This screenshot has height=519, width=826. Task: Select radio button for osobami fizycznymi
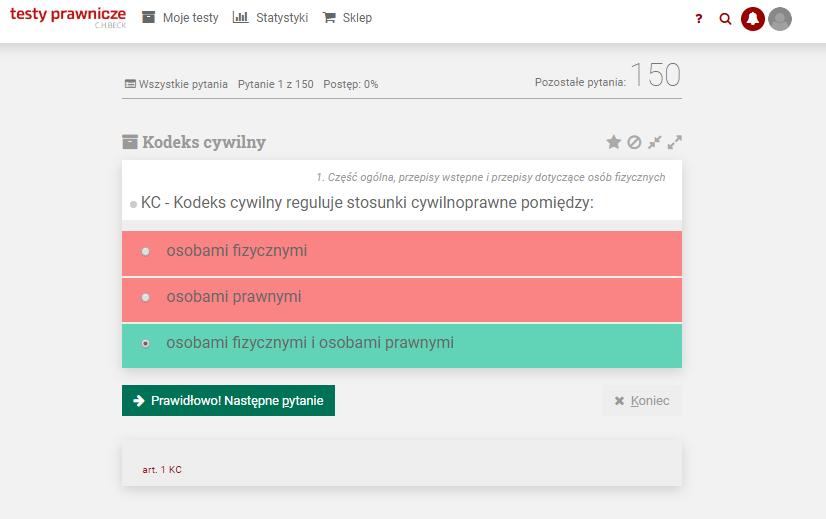pyautogui.click(x=145, y=251)
